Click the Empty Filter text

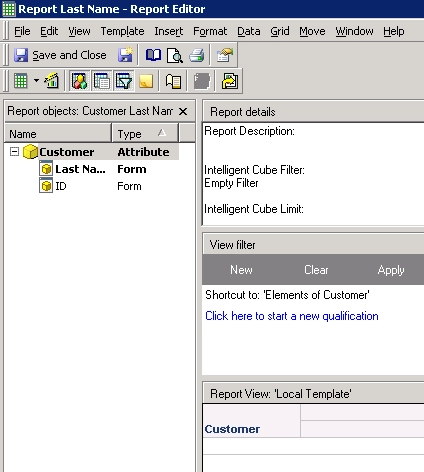(231, 183)
